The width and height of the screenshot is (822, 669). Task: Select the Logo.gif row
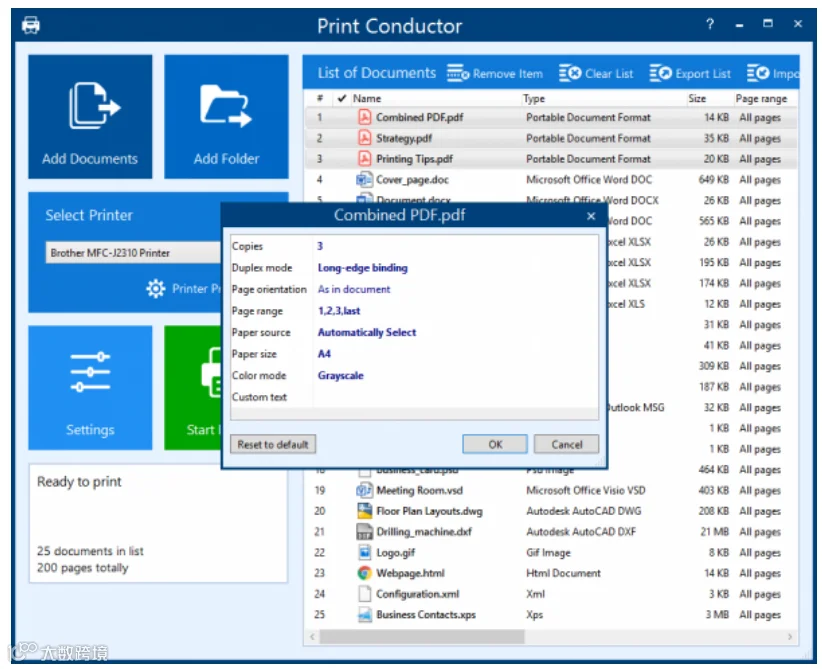coord(551,552)
